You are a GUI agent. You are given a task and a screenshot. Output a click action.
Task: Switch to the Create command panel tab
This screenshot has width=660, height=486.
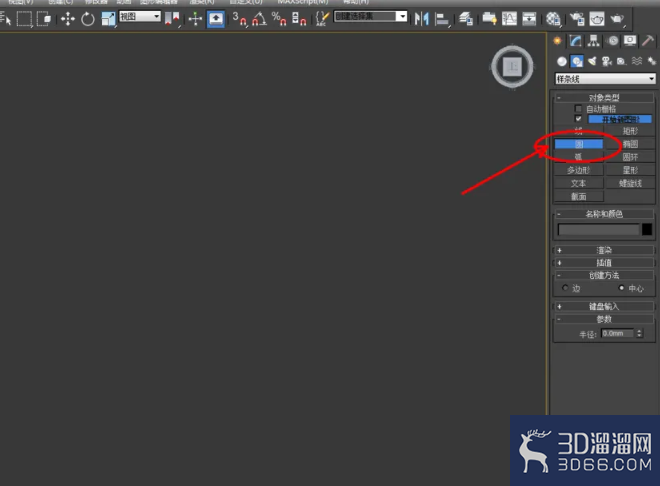557,41
